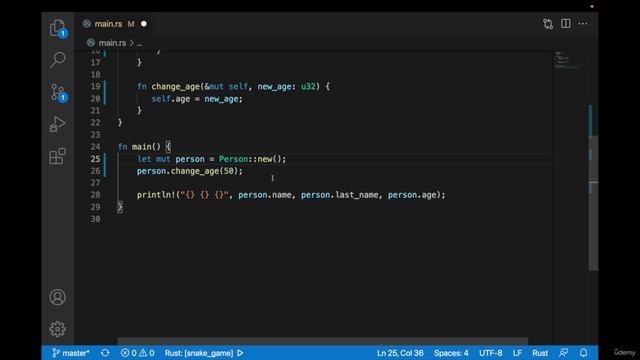
Task: Click Ln 25, Col 36 position indicator
Action: (x=400, y=353)
